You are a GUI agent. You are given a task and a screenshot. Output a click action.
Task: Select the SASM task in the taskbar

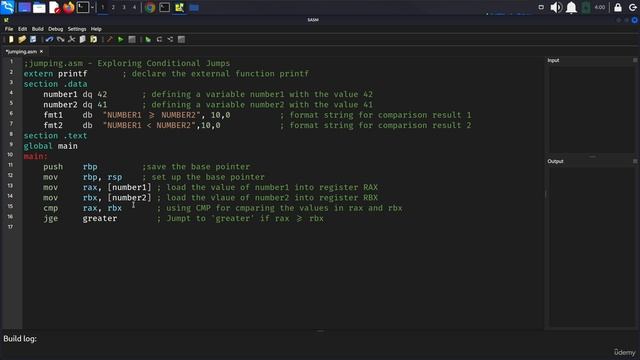point(179,7)
